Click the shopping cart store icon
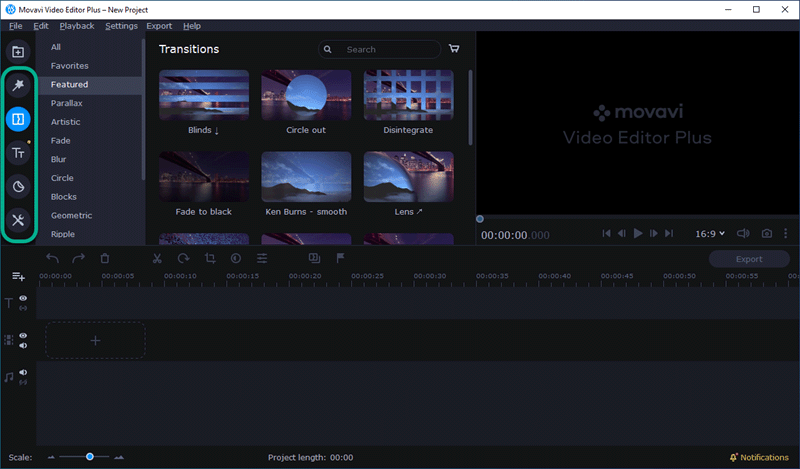The height and width of the screenshot is (469, 800). (454, 49)
